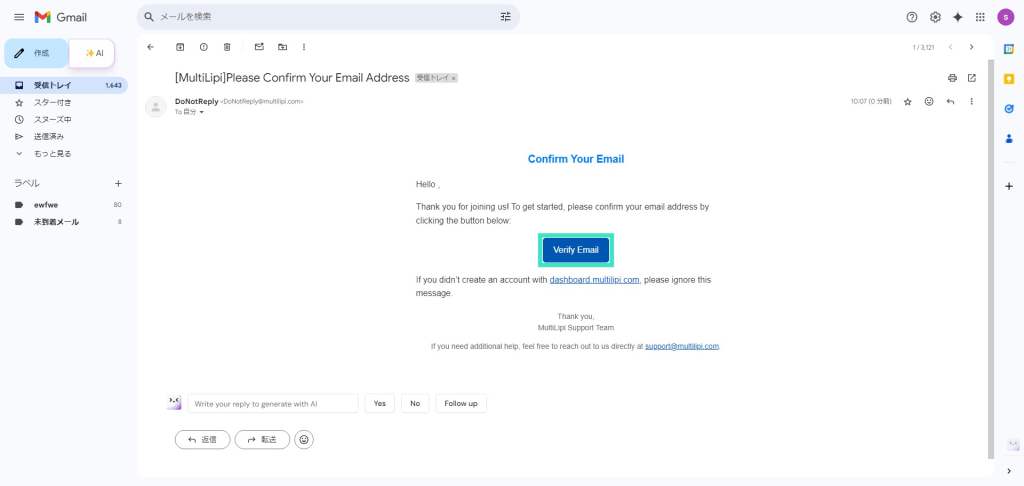The width and height of the screenshot is (1024, 486).
Task: Click the Verify Email button
Action: point(575,250)
